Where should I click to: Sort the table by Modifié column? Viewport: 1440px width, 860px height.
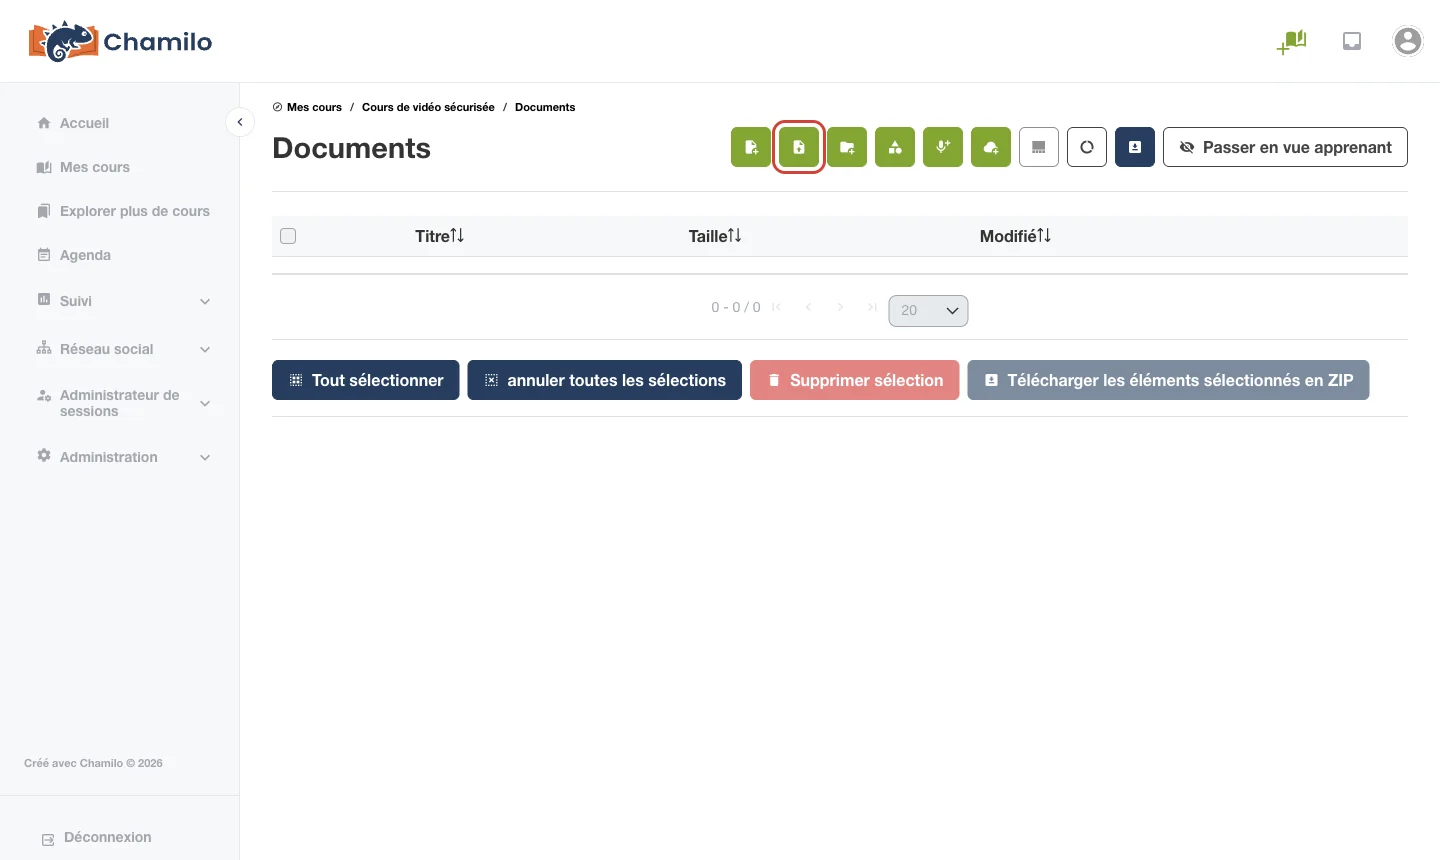pyautogui.click(x=1015, y=236)
